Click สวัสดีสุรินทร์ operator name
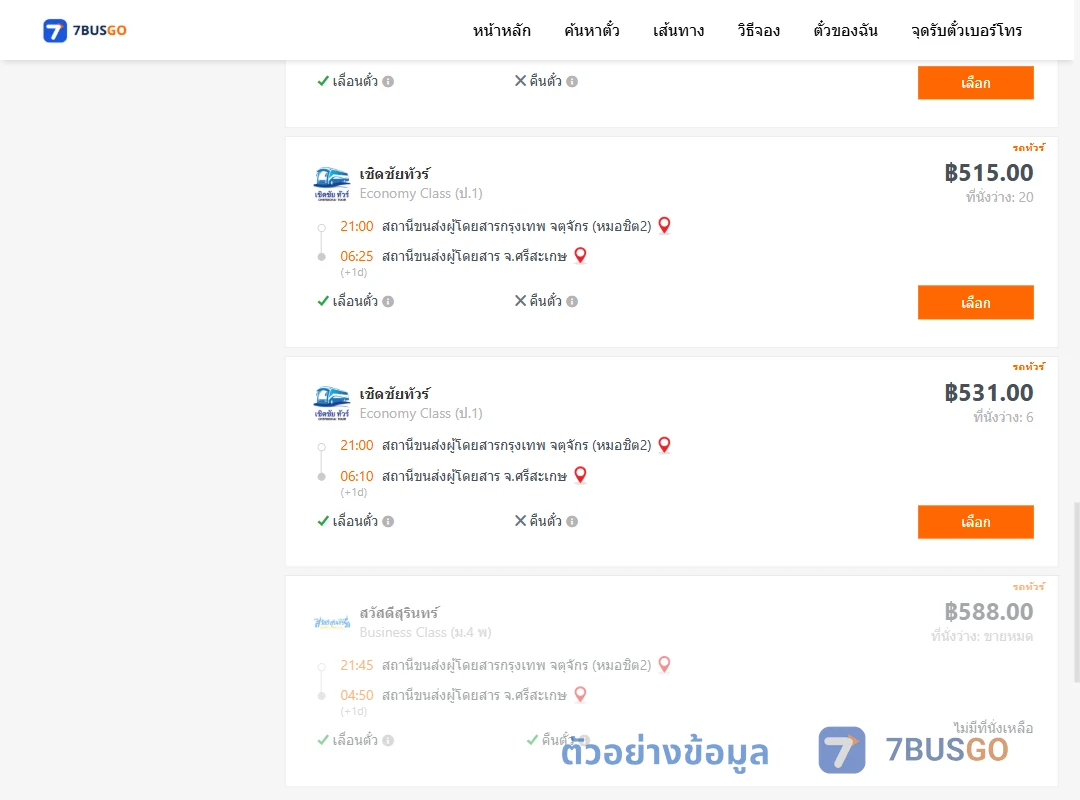 coord(399,613)
